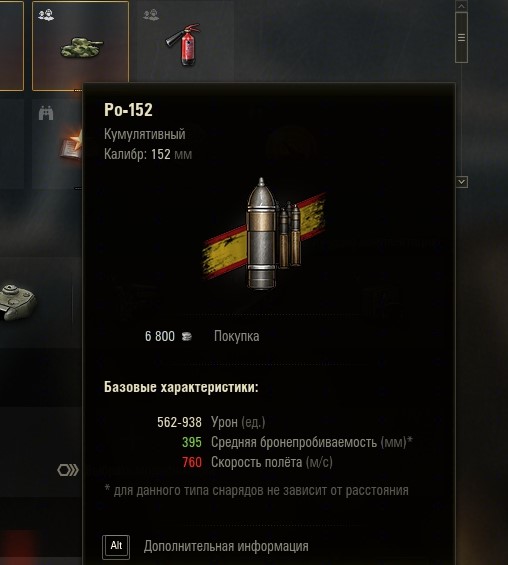Screen dimensions: 508x565
Task: Click the Alt key badge
Action: click(116, 547)
